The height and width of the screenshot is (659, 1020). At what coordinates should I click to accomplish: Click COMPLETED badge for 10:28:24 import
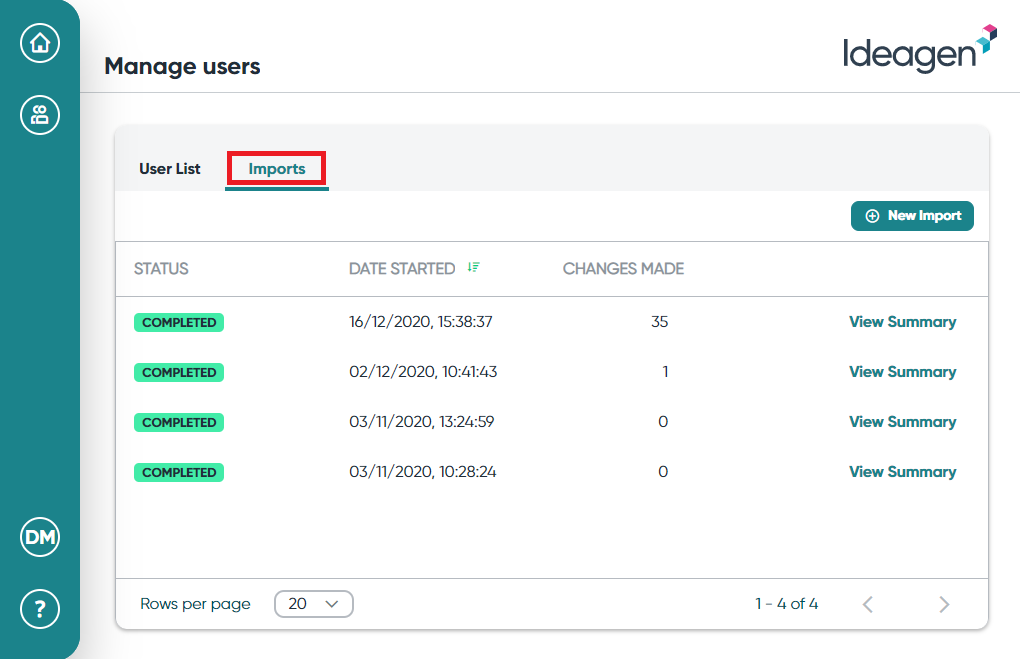click(x=179, y=473)
